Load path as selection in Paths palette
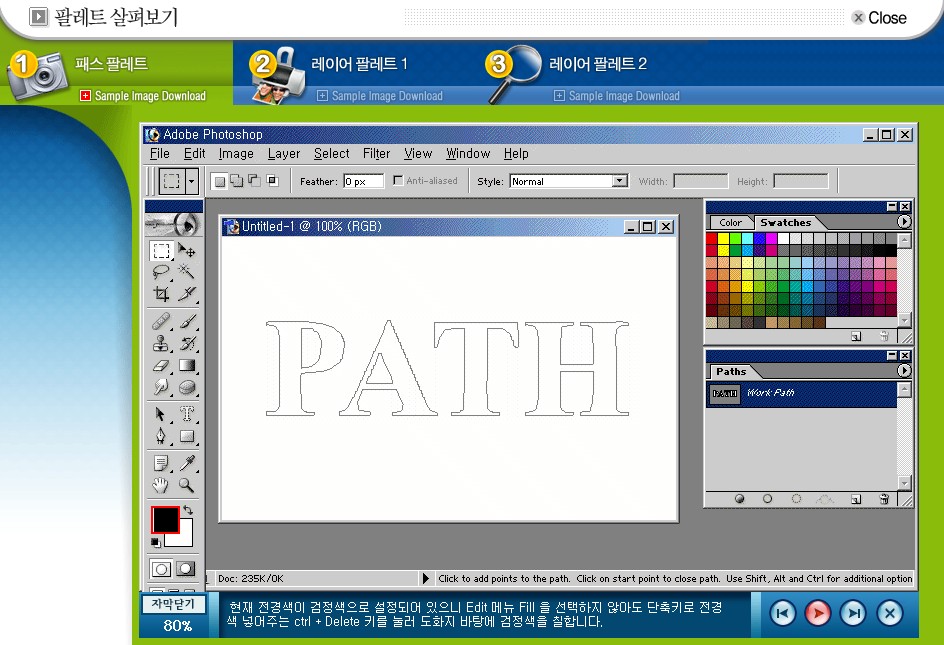 pyautogui.click(x=796, y=499)
